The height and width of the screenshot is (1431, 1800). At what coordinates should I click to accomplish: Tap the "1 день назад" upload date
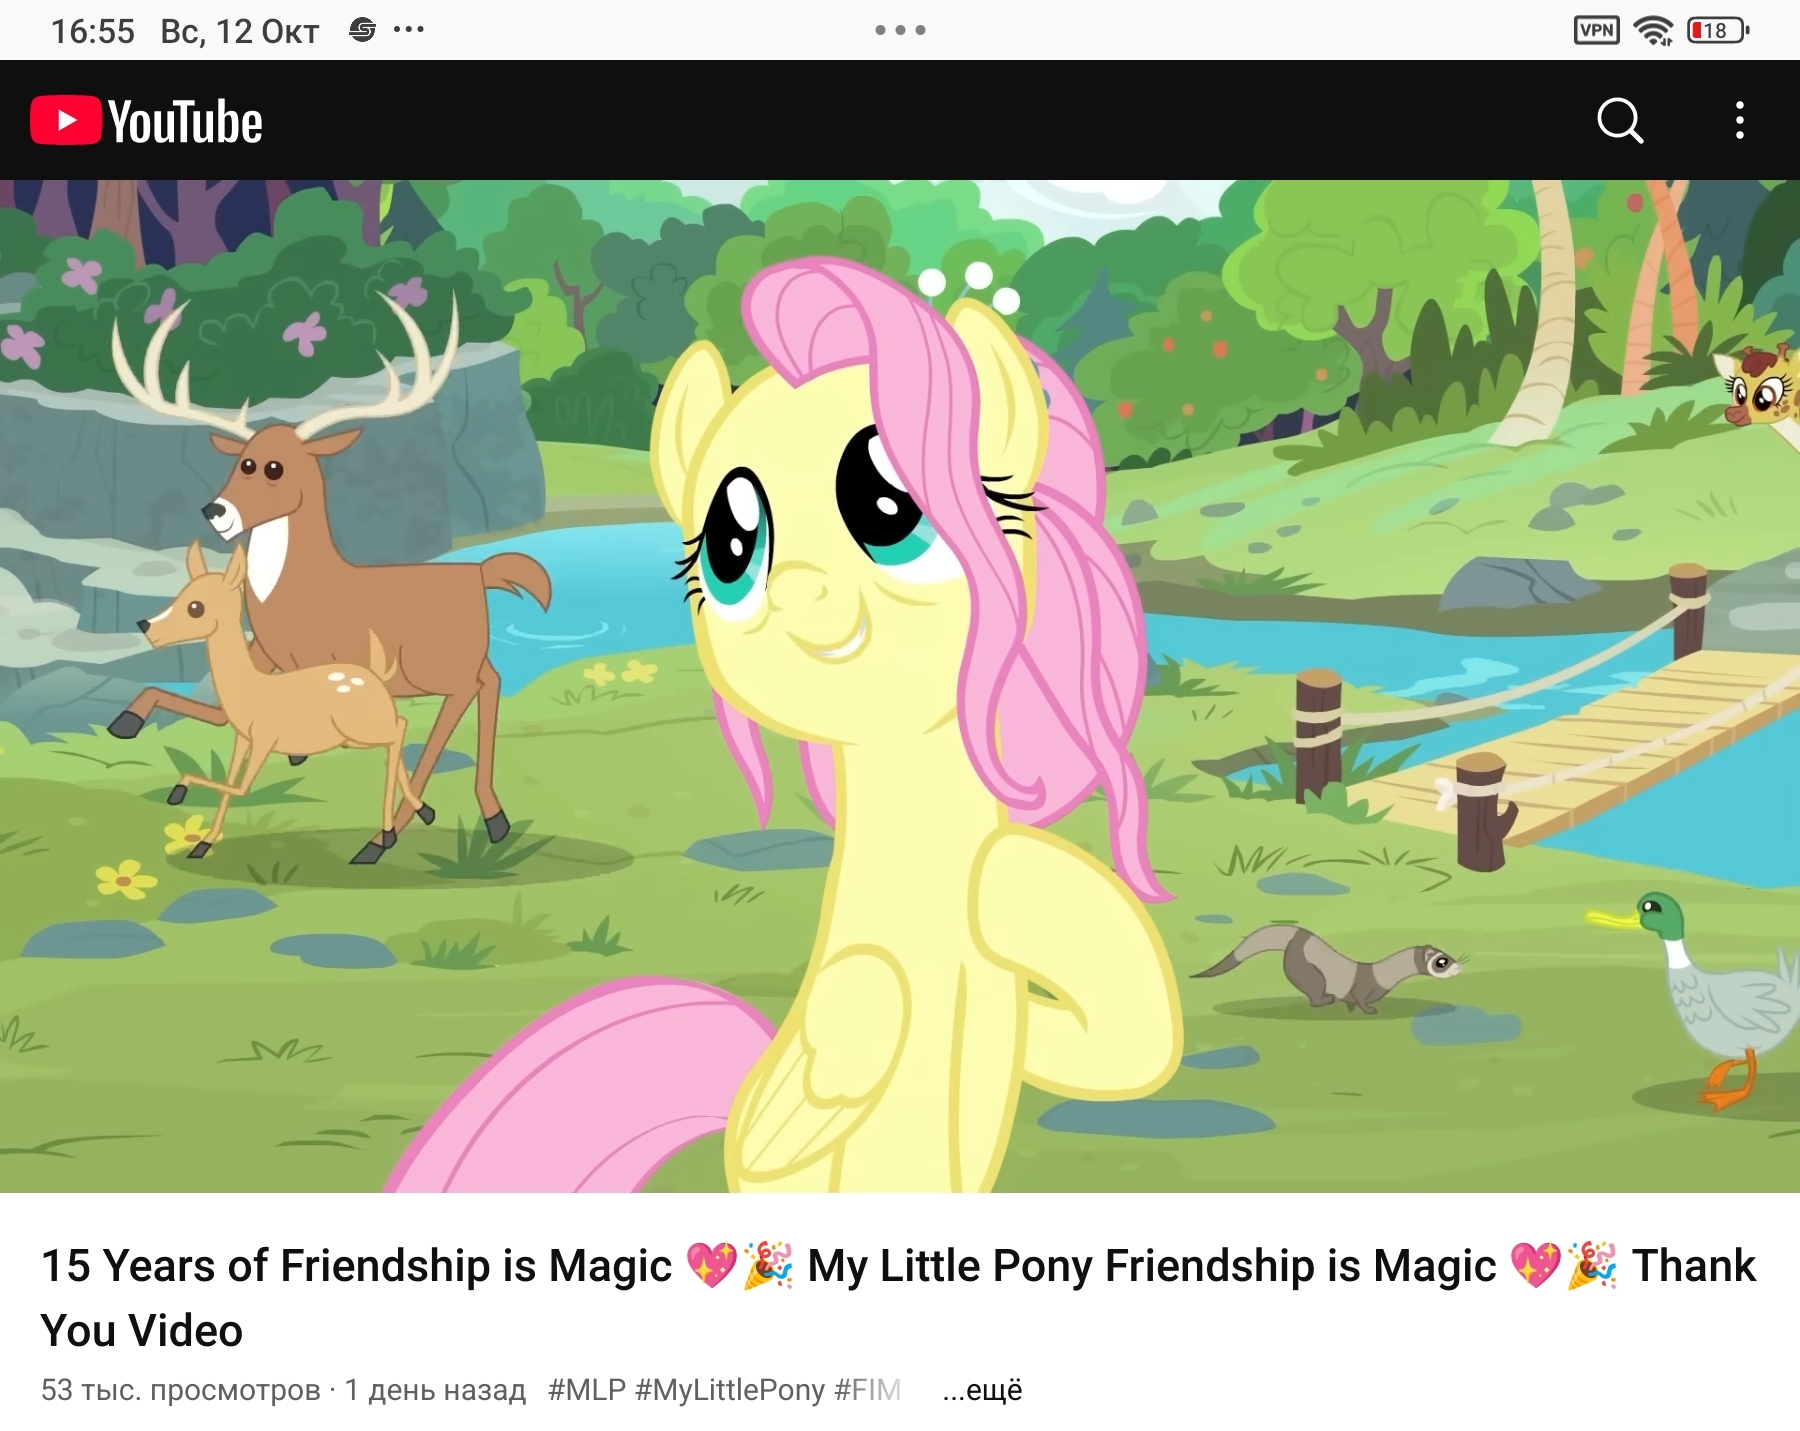[435, 1390]
